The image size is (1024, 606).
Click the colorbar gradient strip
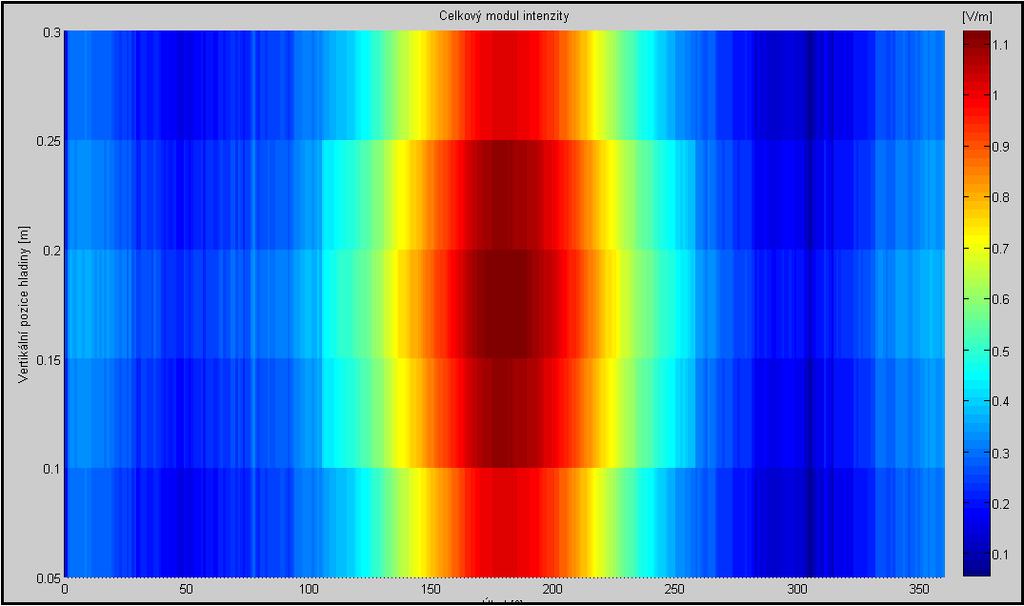[976, 304]
